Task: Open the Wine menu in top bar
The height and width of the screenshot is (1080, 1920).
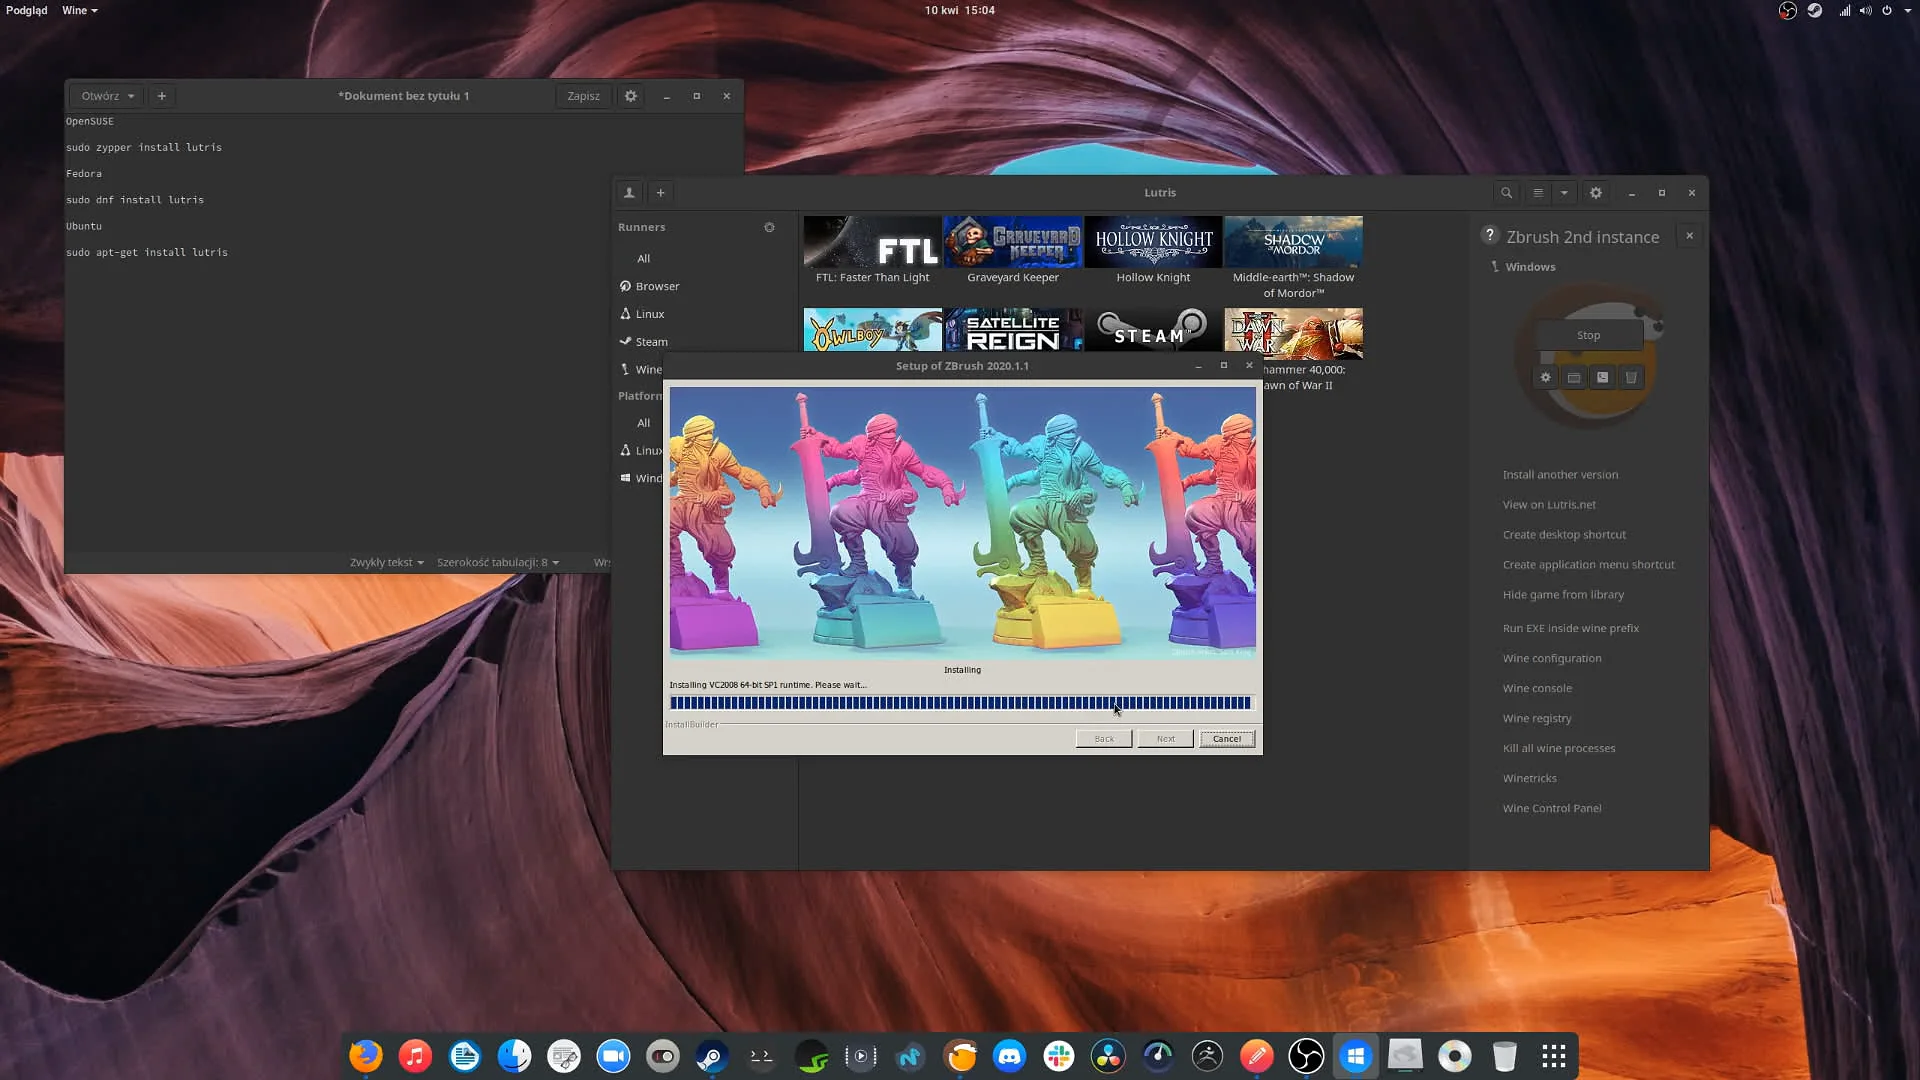Action: [x=79, y=10]
